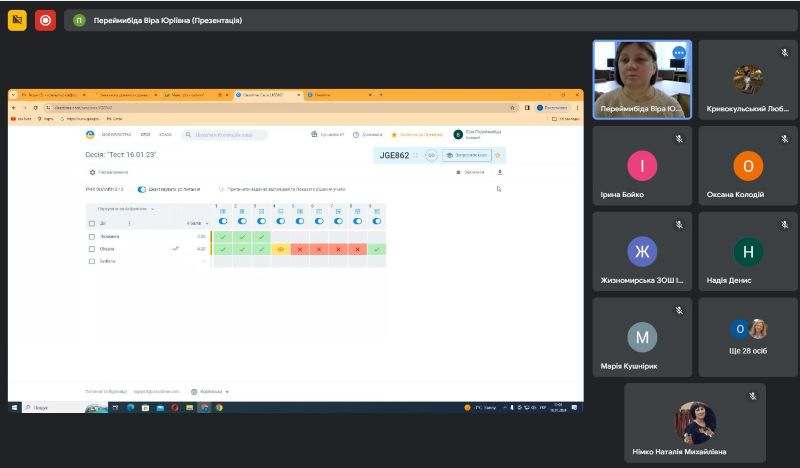Image resolution: width=800 pixels, height=468 pixels.
Task: Click the download results icon
Action: click(499, 173)
